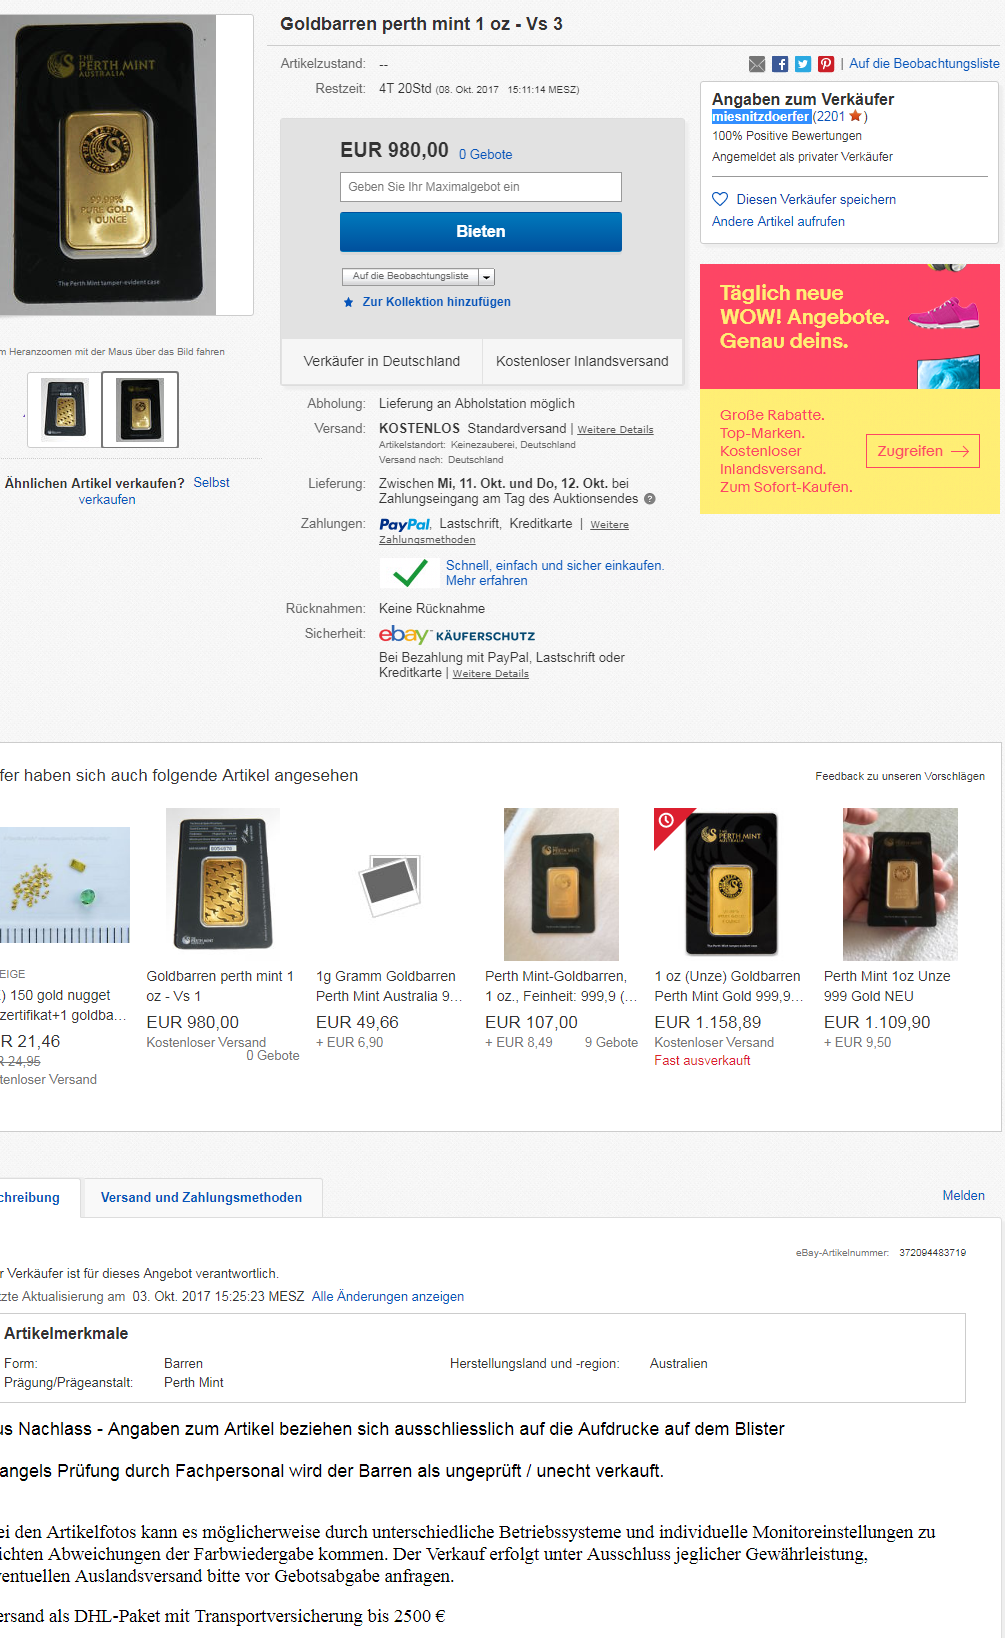Click the Zugreifen button in the ad
The width and height of the screenshot is (1005, 1638).
pos(923,451)
